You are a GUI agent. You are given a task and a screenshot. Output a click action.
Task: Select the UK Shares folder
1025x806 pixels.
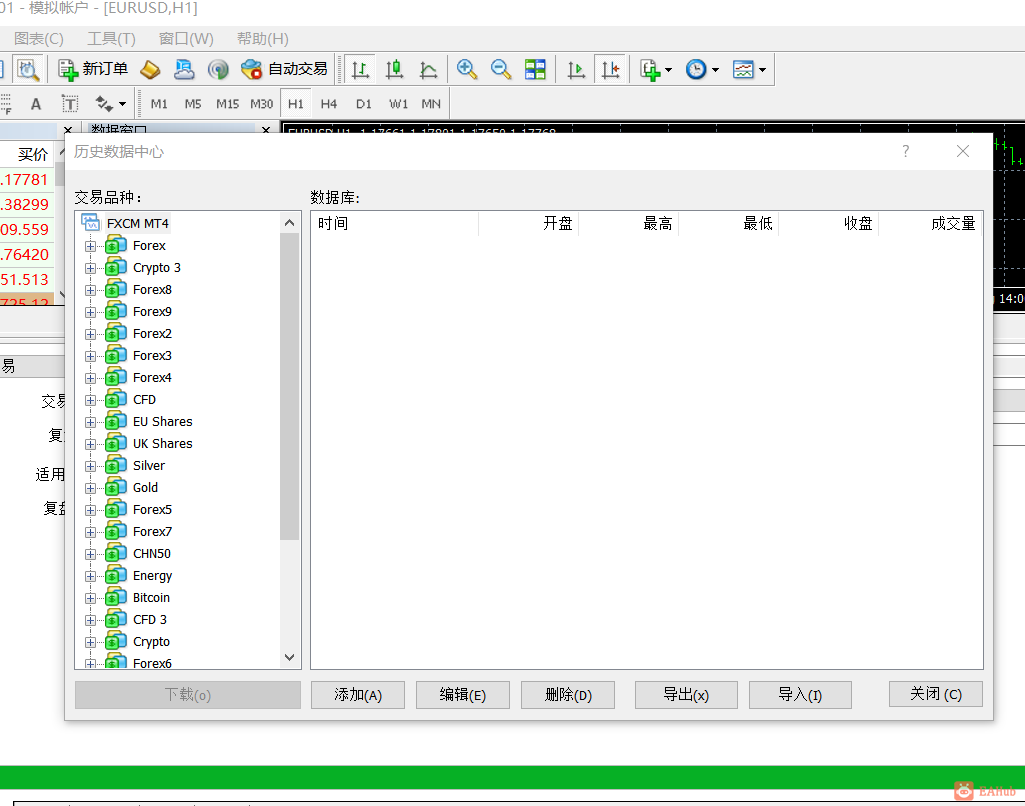(163, 443)
